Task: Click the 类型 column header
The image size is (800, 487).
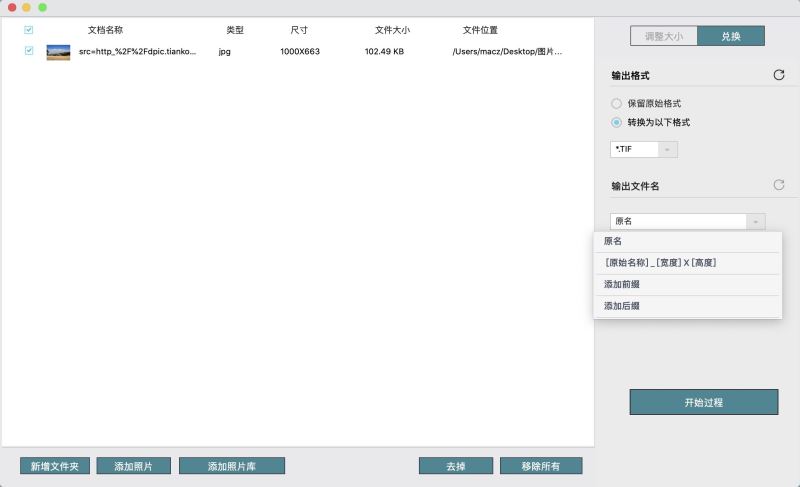Action: click(x=235, y=30)
